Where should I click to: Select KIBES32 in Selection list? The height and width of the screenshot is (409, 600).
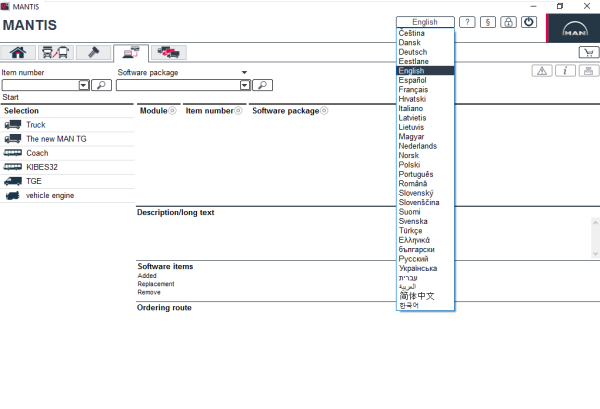[x=67, y=167]
